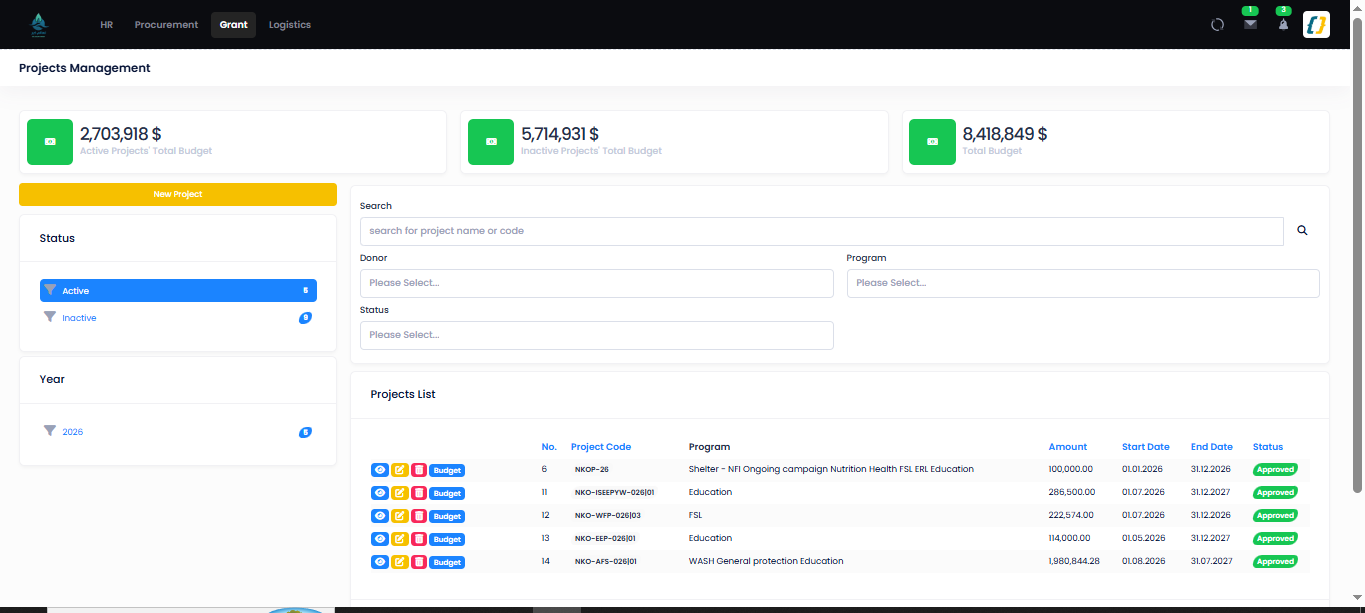Click the Active count badge 5
This screenshot has height=613, width=1365.
click(305, 291)
